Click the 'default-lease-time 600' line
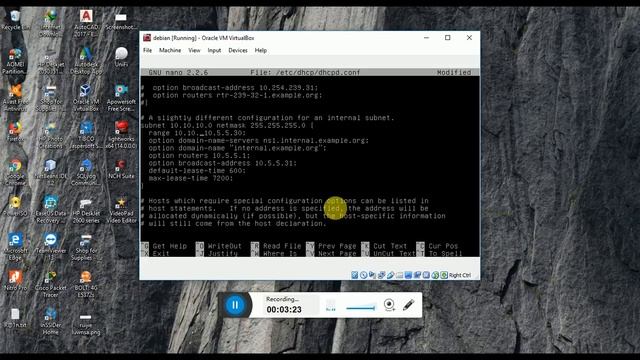640x360 pixels. 197,171
